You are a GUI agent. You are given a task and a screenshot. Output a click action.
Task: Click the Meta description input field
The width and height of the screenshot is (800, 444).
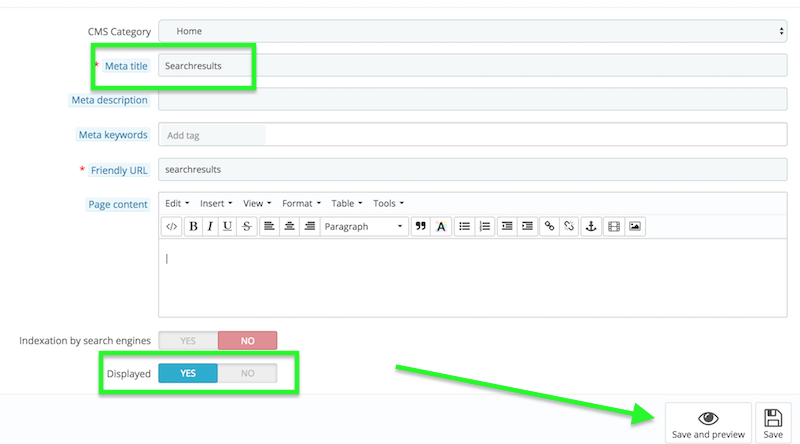[x=472, y=100]
